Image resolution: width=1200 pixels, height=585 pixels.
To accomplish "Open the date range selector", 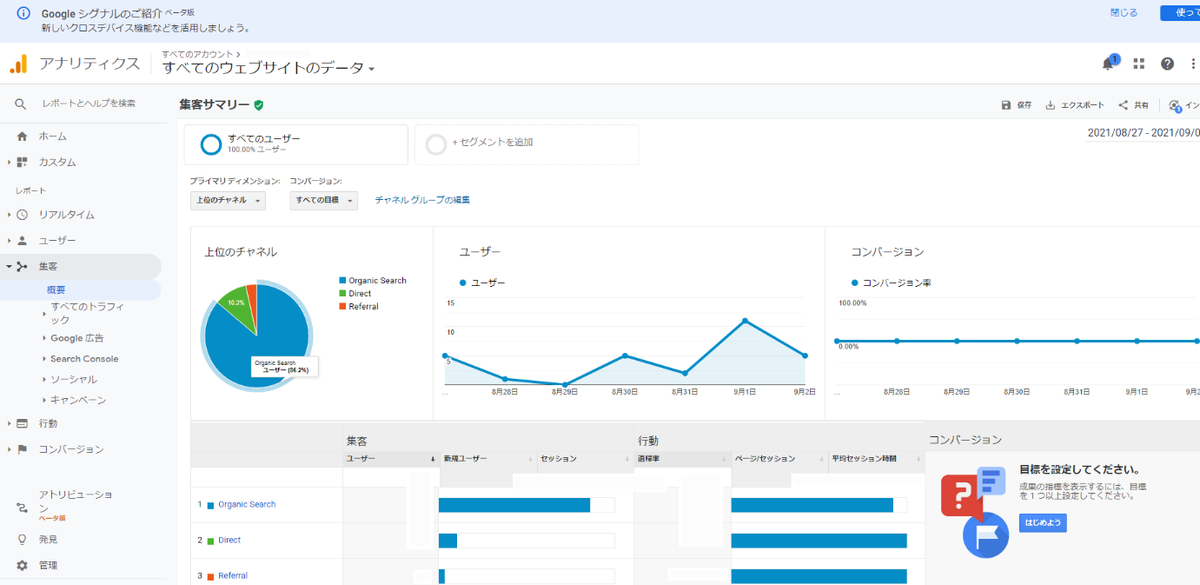I will pyautogui.click(x=1143, y=132).
